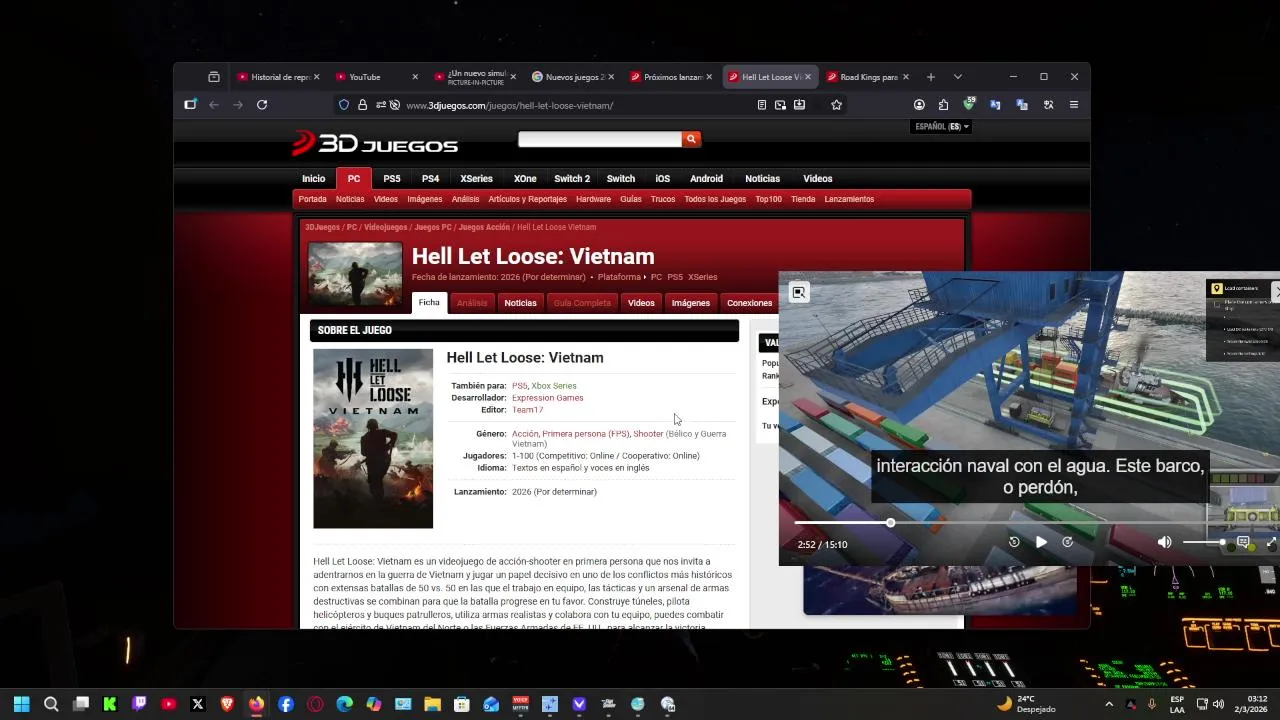
Task: Follow the Primera persona (FPS) genre link
Action: [x=585, y=434]
